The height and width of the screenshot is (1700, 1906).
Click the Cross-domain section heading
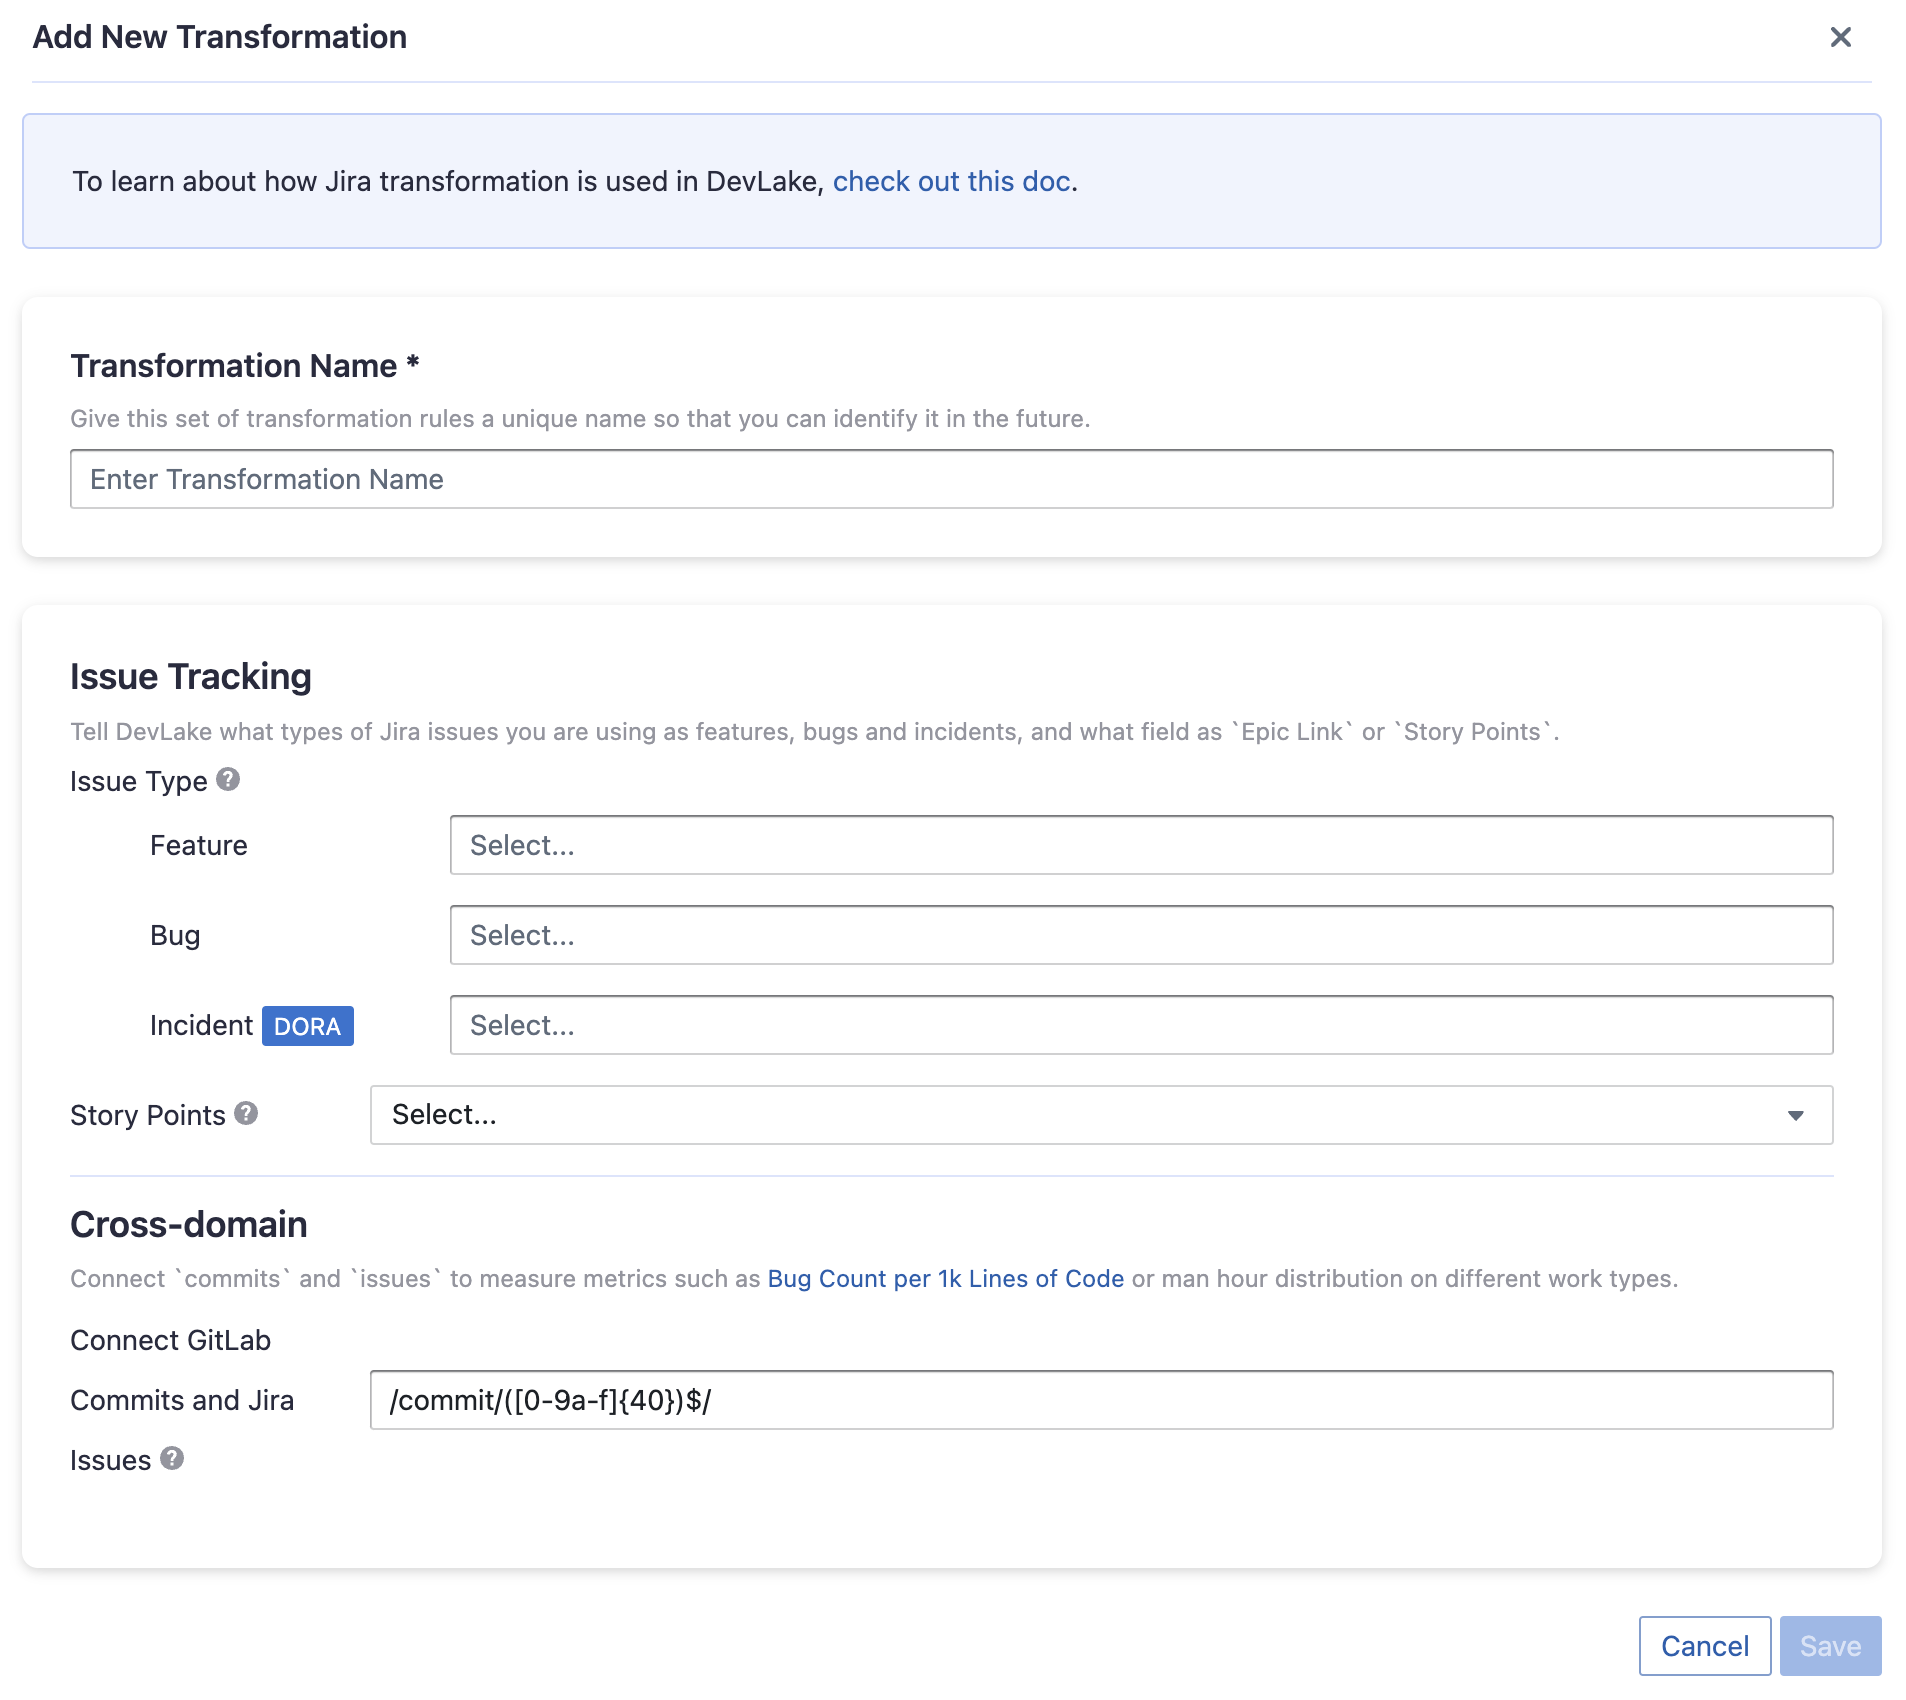189,1225
